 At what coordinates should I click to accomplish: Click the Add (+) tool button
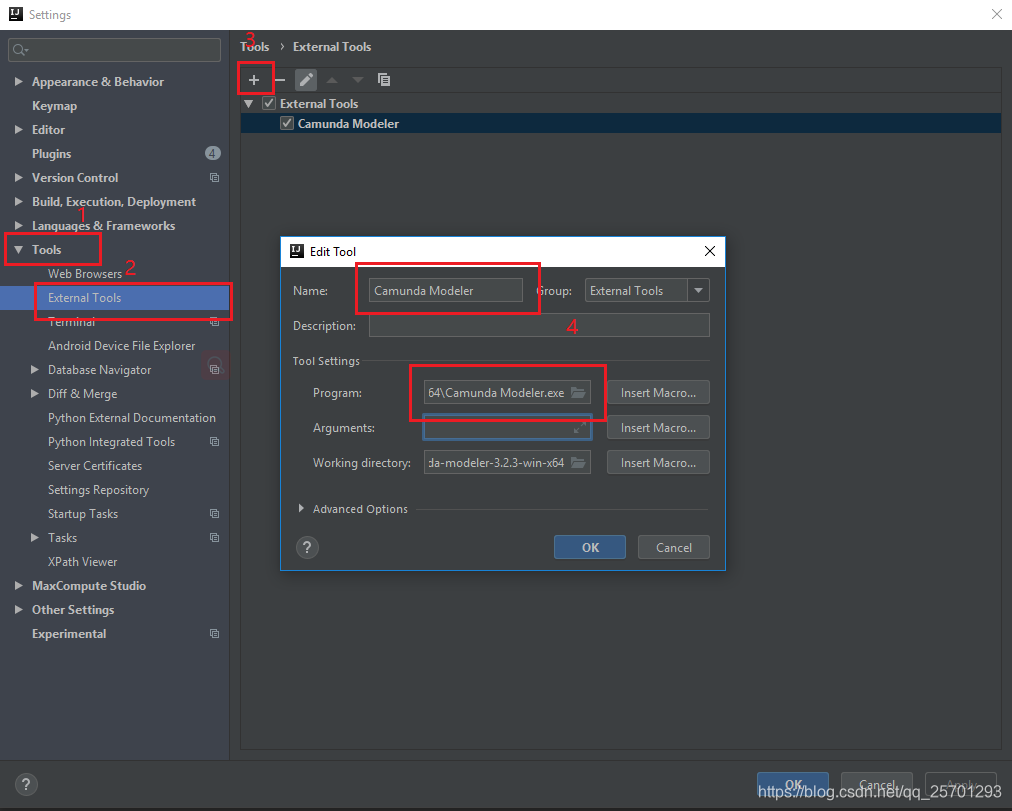254,80
